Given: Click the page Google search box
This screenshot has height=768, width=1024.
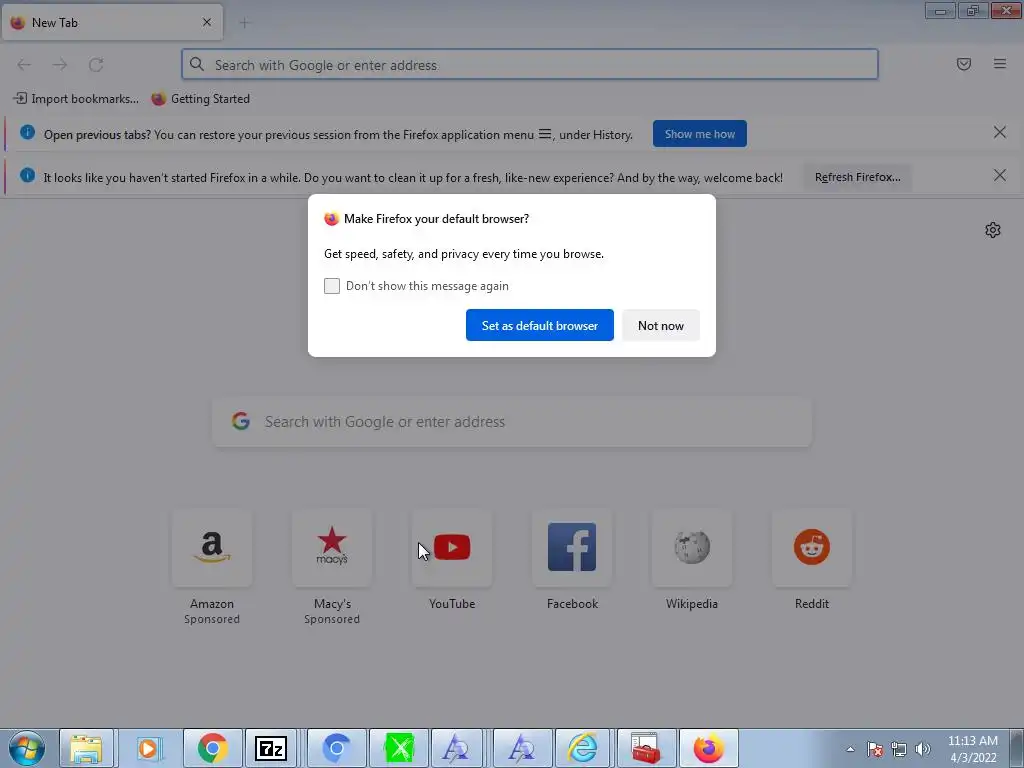Looking at the screenshot, I should pos(512,422).
